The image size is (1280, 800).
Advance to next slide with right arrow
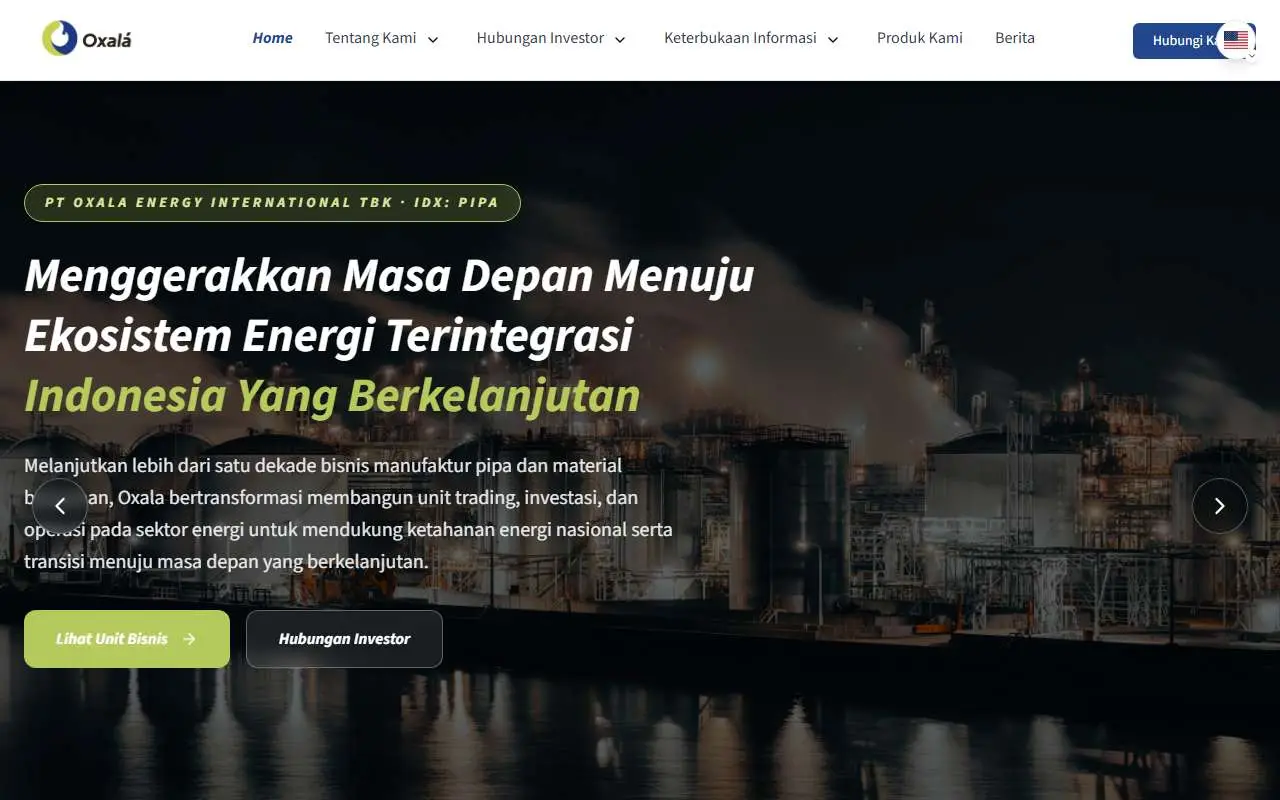pos(1219,506)
